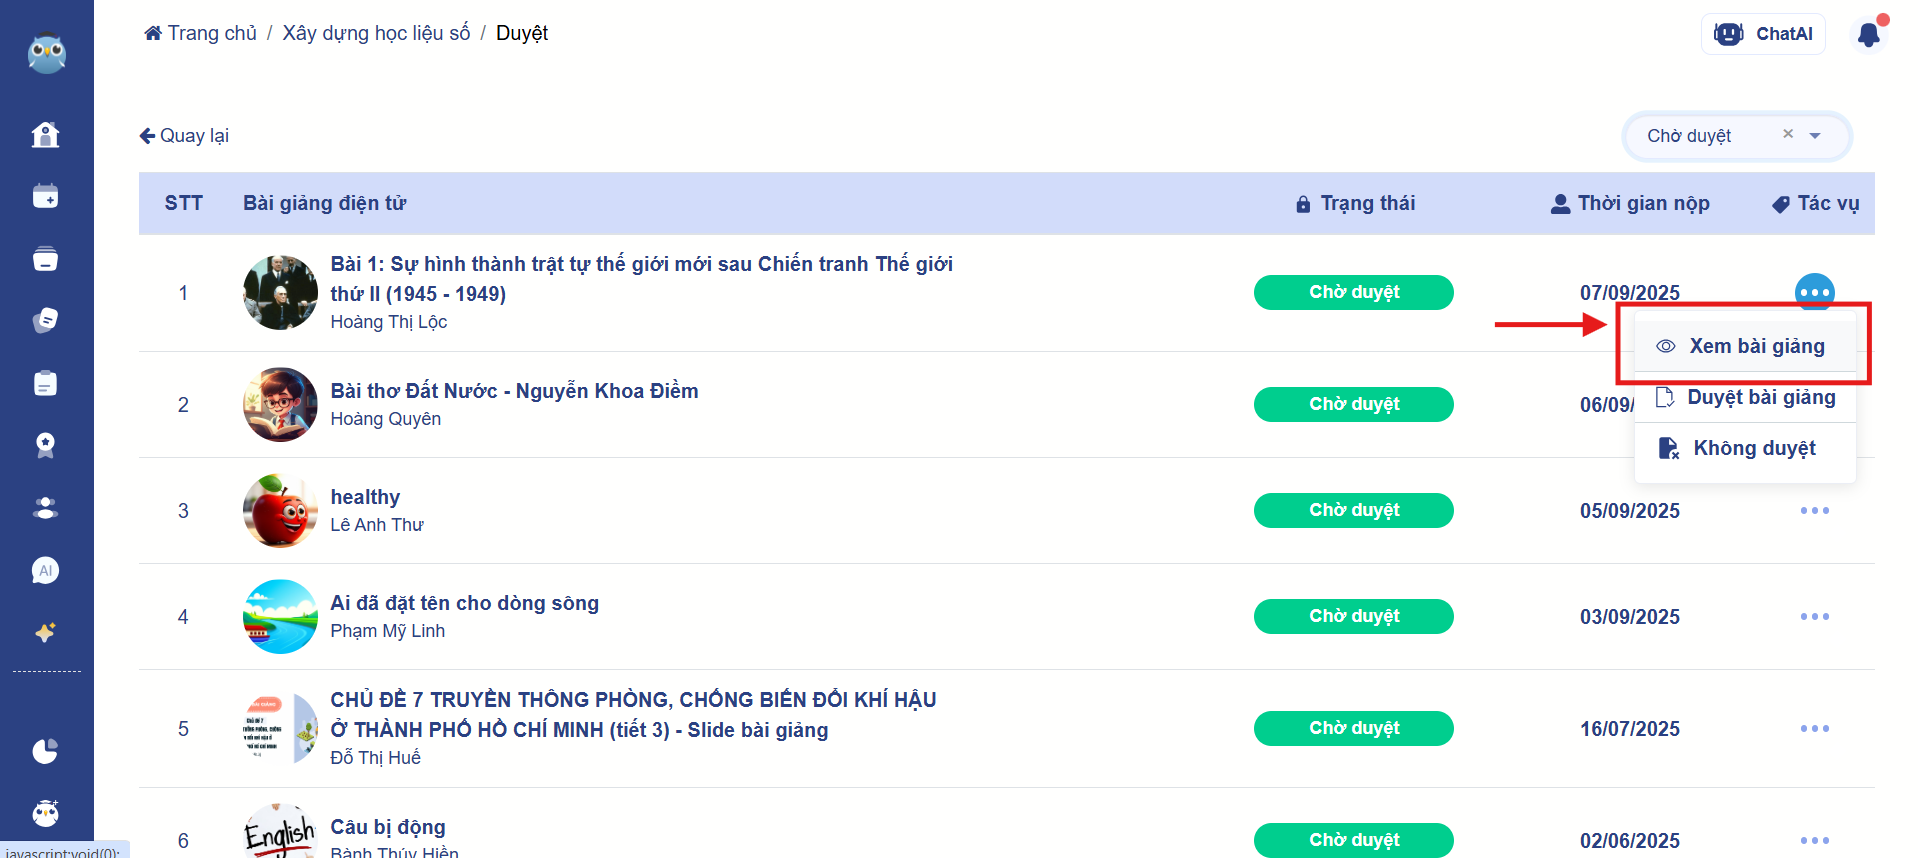Click the 'Bài thơ Đất Nước' lesson thumbnail
The height and width of the screenshot is (858, 1918).
[x=280, y=405]
